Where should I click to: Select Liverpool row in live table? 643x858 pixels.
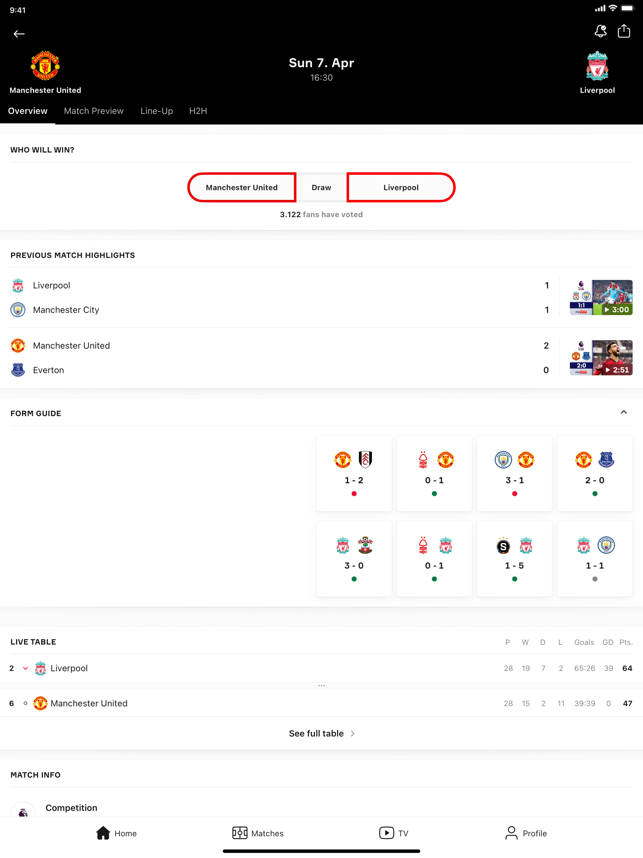(321, 668)
